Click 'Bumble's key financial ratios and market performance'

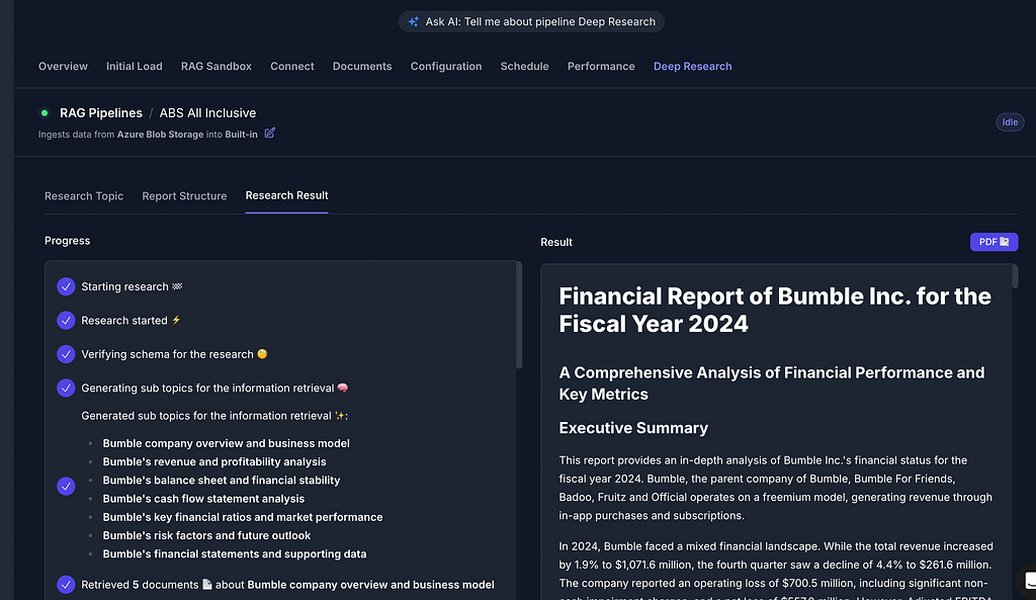[x=242, y=517]
